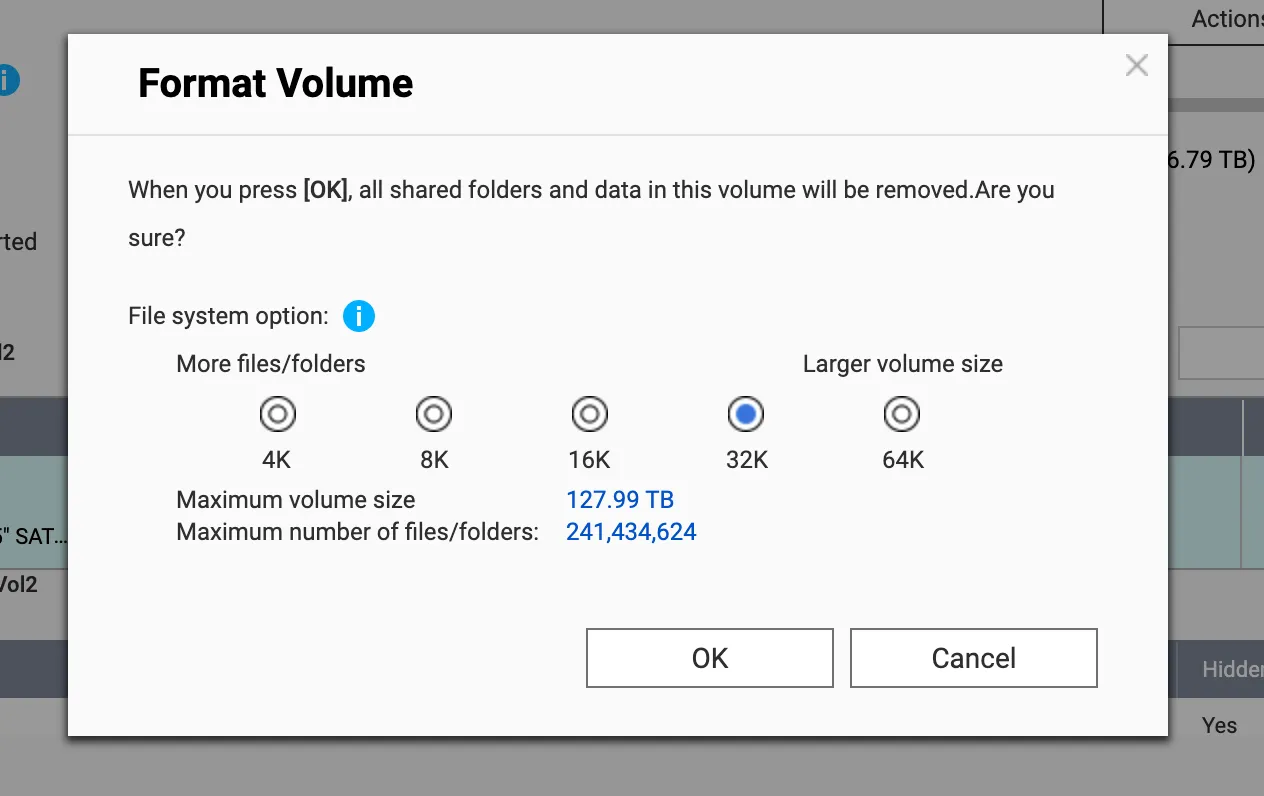The height and width of the screenshot is (796, 1264).
Task: Click the More files/folders label
Action: pyautogui.click(x=271, y=364)
